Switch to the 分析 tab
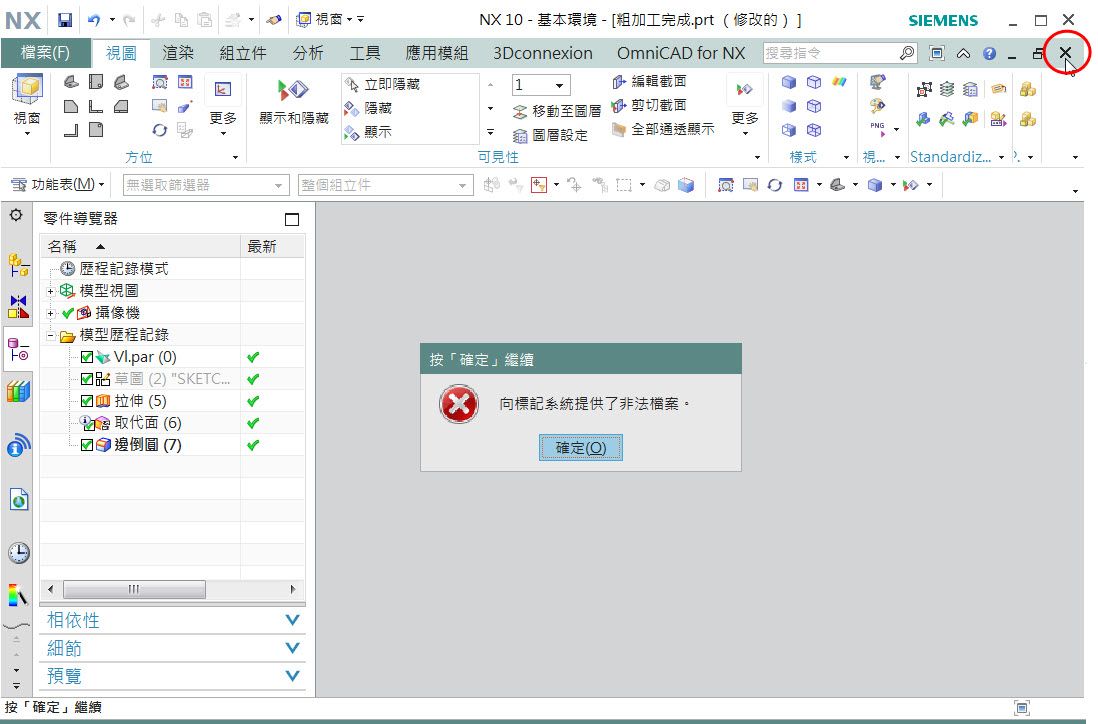Screen dimensions: 1098x724 (x=308, y=53)
